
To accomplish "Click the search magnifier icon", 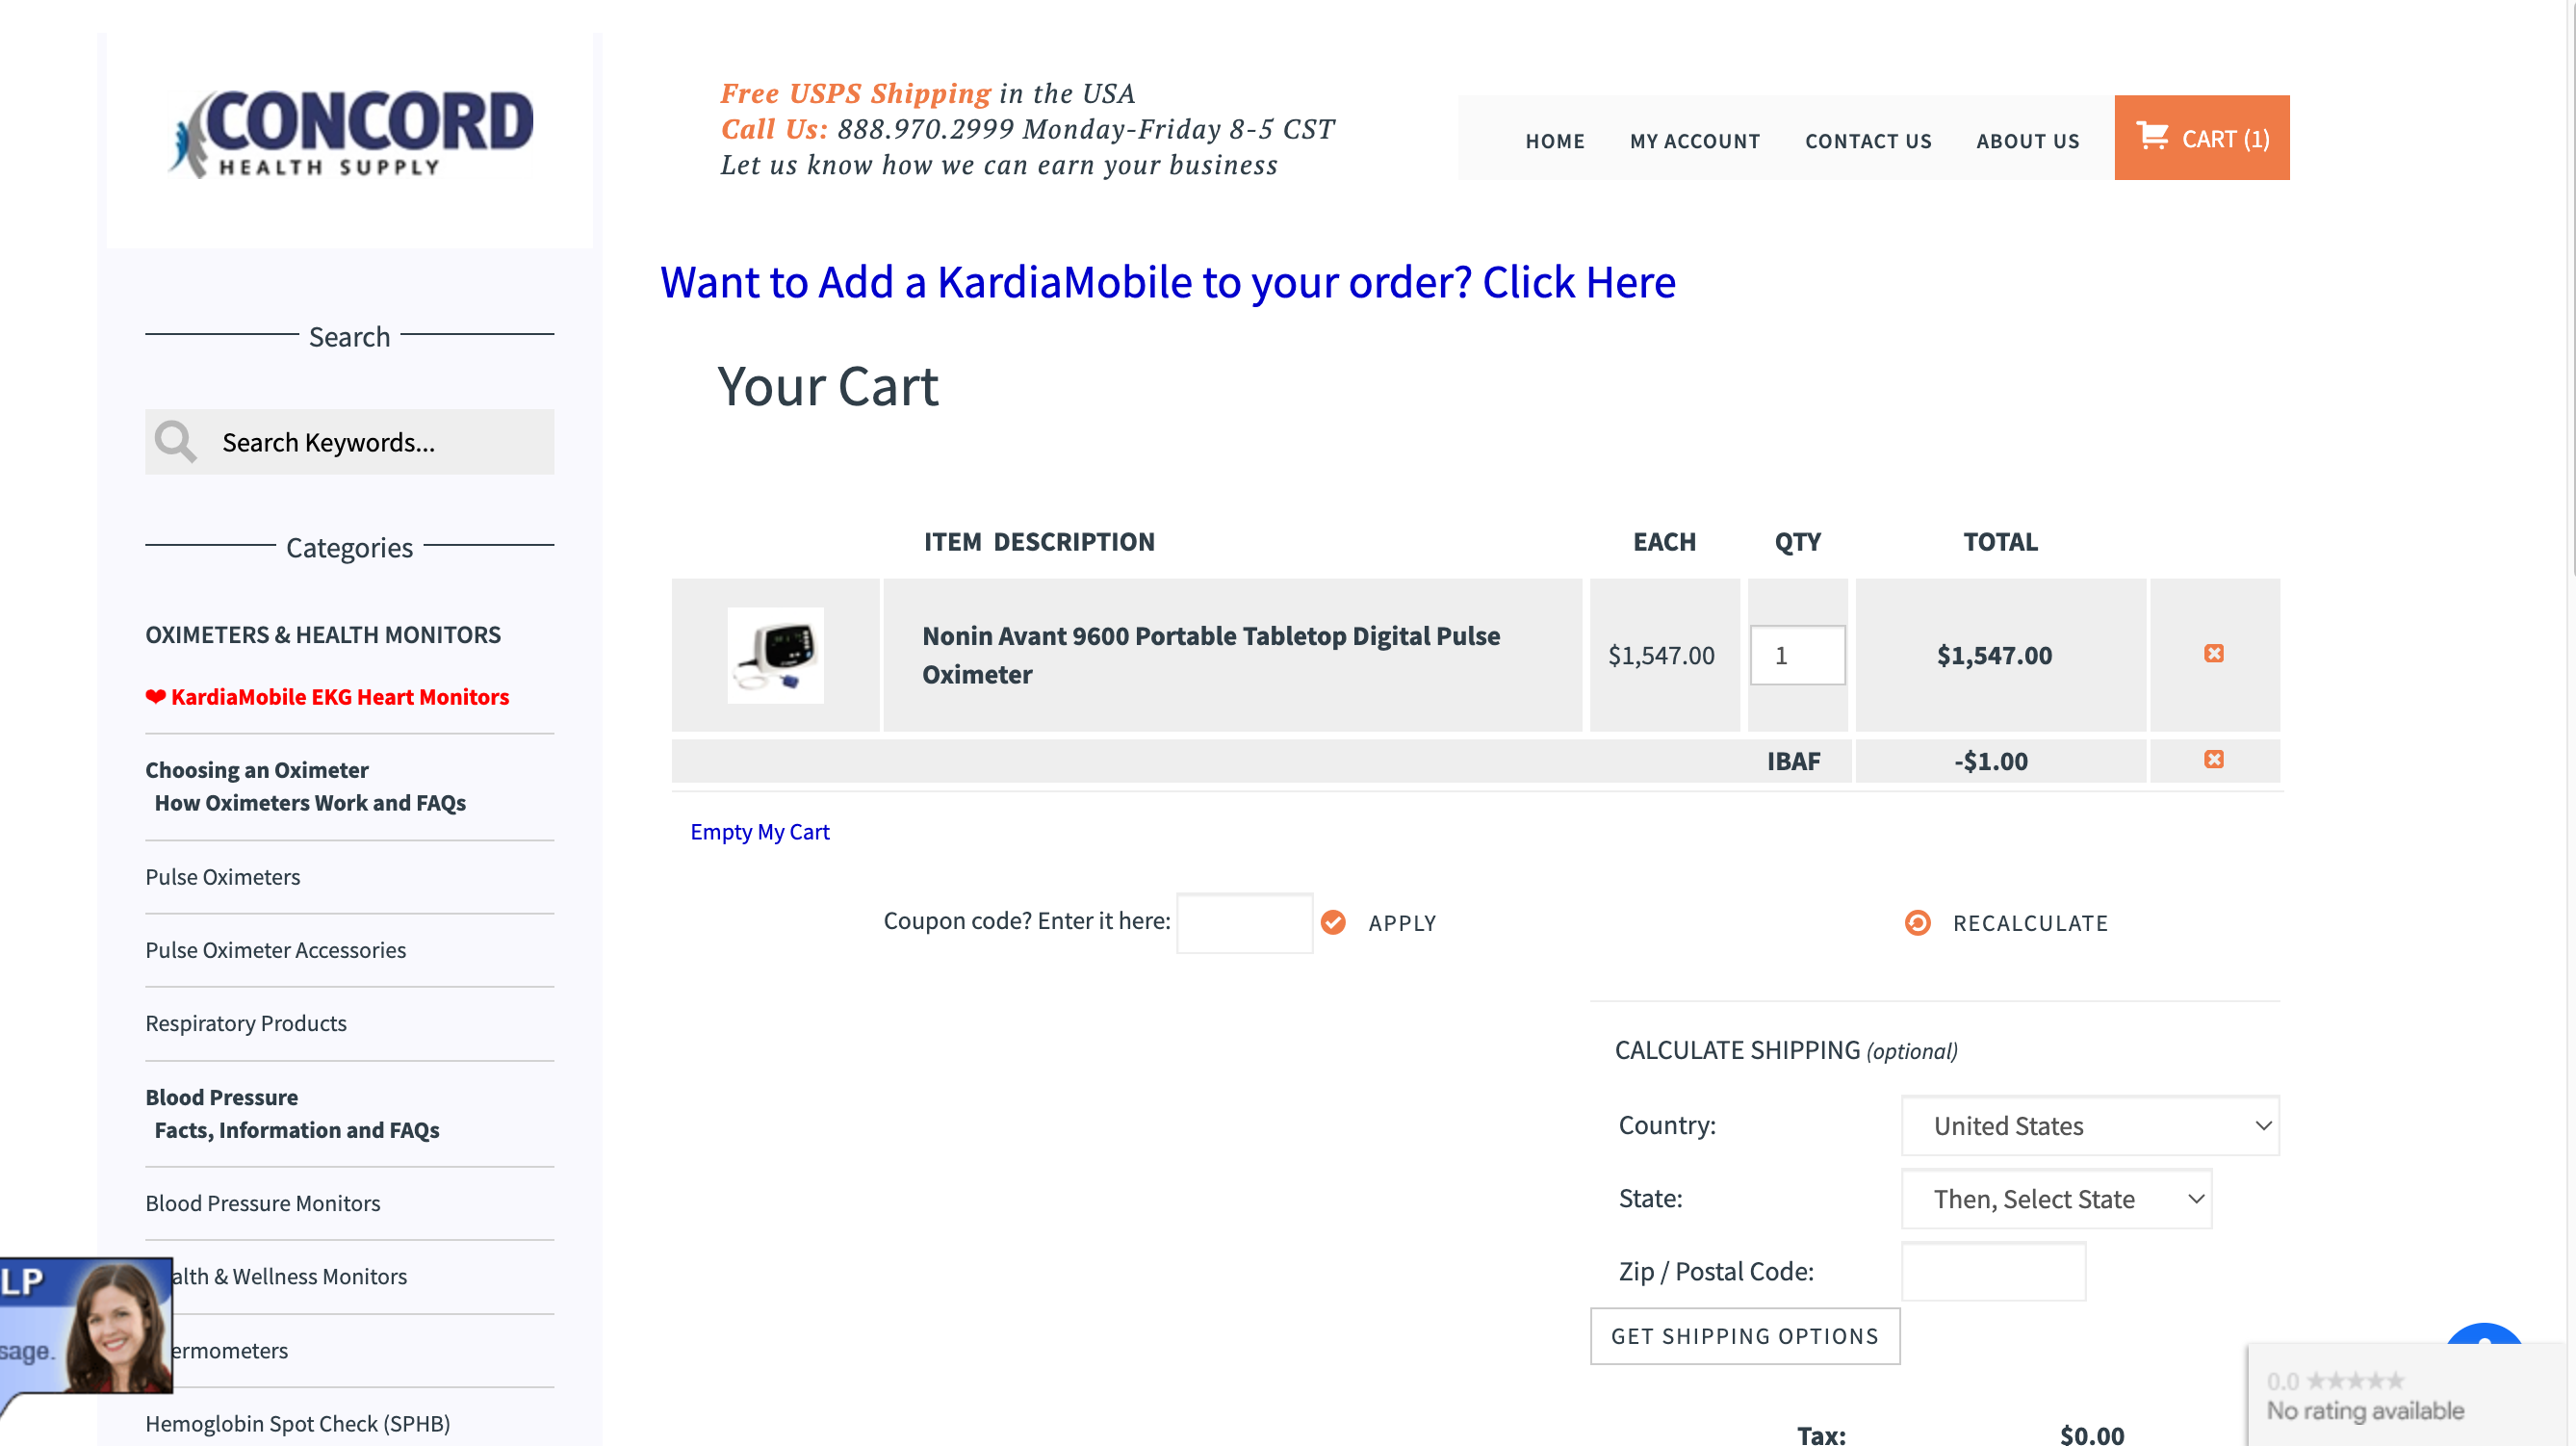I will click(176, 442).
